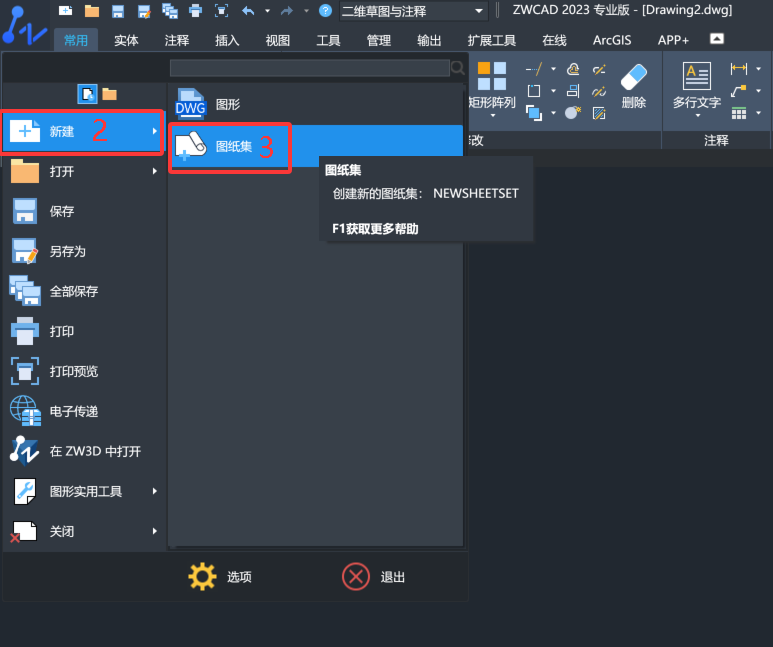Click 打印预览 in the application menu
This screenshot has height=647, width=773.
click(83, 371)
